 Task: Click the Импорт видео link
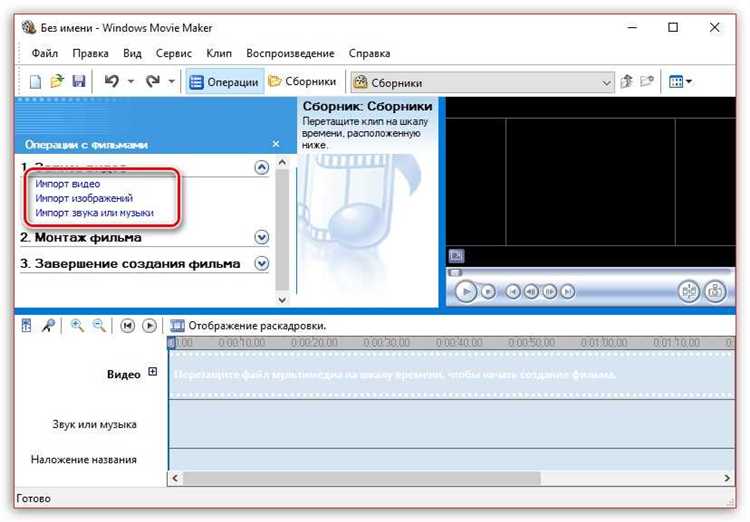click(67, 184)
